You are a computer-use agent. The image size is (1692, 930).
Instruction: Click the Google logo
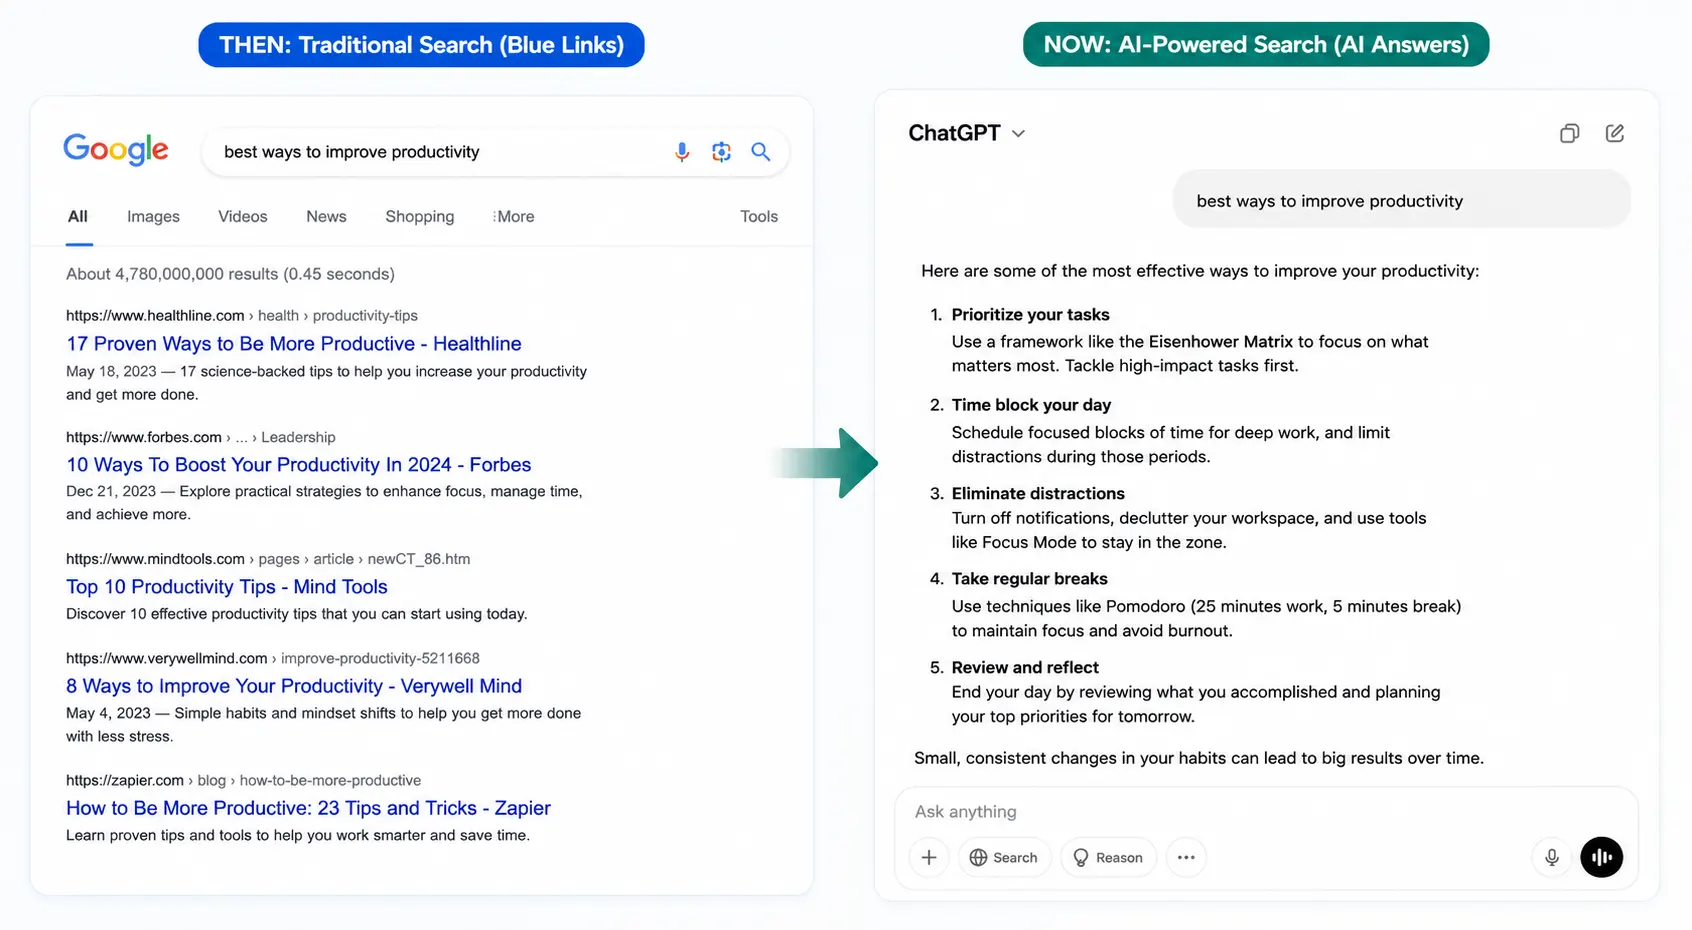tap(116, 150)
